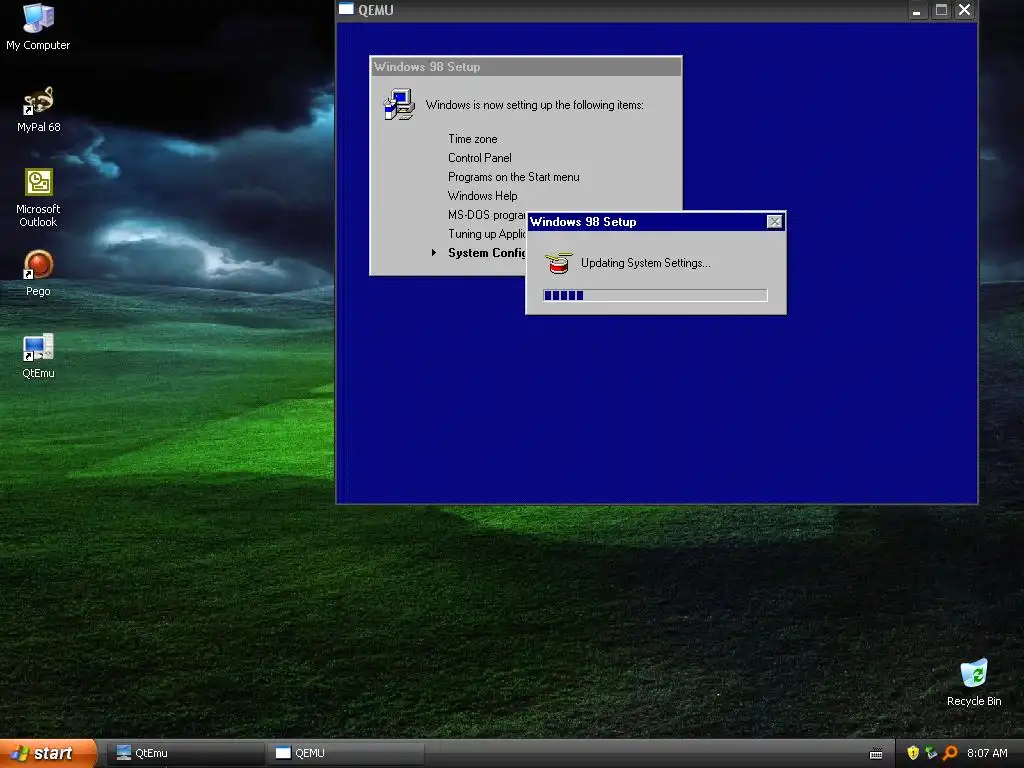Click 'Programs on the Start menu' item
The width and height of the screenshot is (1024, 768).
pos(513,177)
